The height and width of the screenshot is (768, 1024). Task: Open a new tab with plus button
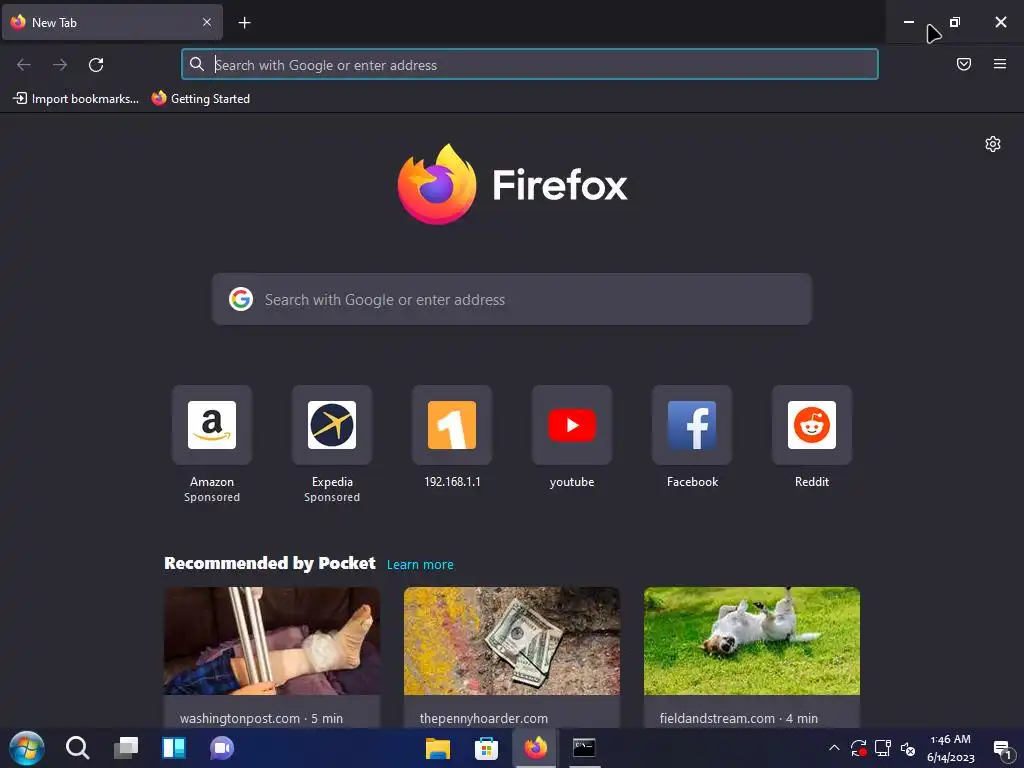point(244,23)
